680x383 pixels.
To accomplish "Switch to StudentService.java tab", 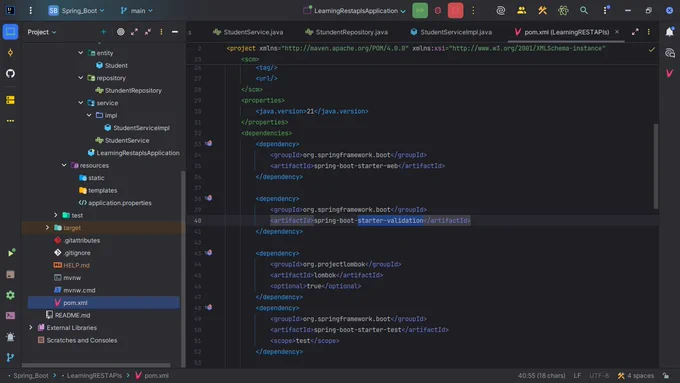I will 248,32.
